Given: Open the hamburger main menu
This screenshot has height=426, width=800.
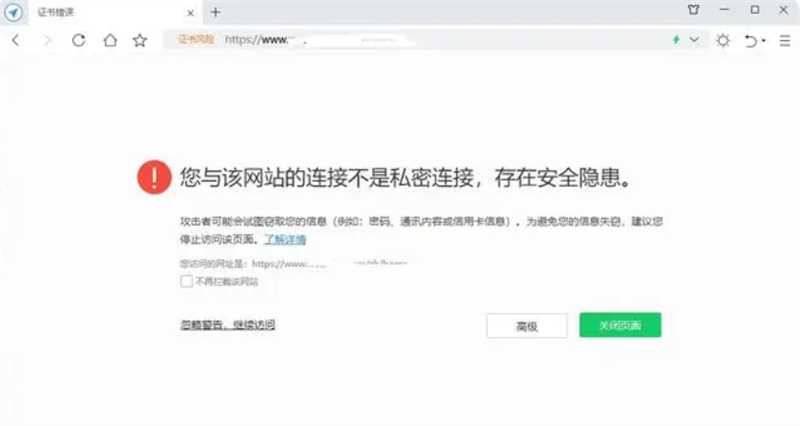Looking at the screenshot, I should coord(785,41).
